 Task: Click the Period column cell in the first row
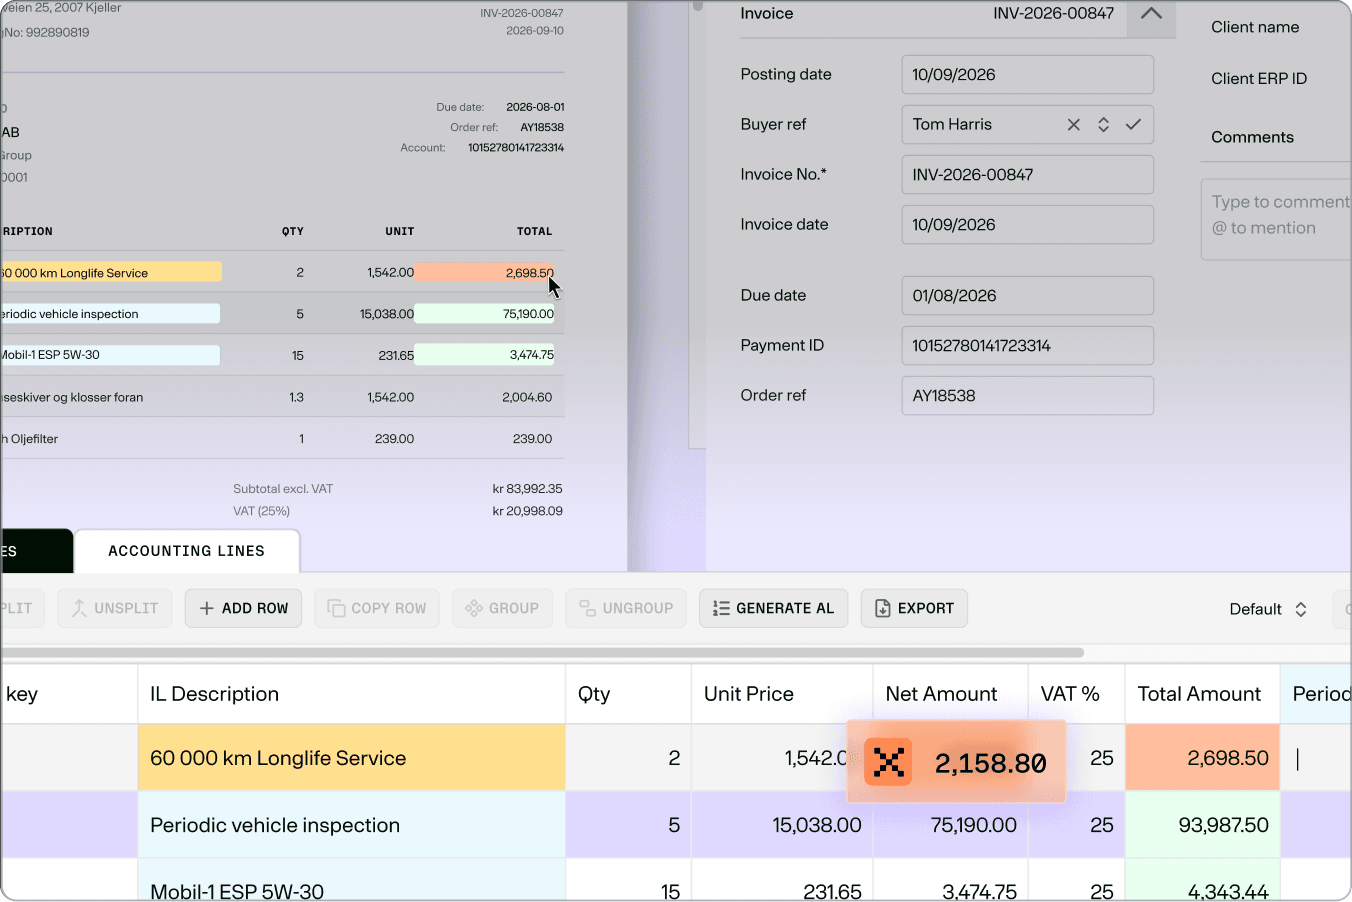pyautogui.click(x=1316, y=758)
